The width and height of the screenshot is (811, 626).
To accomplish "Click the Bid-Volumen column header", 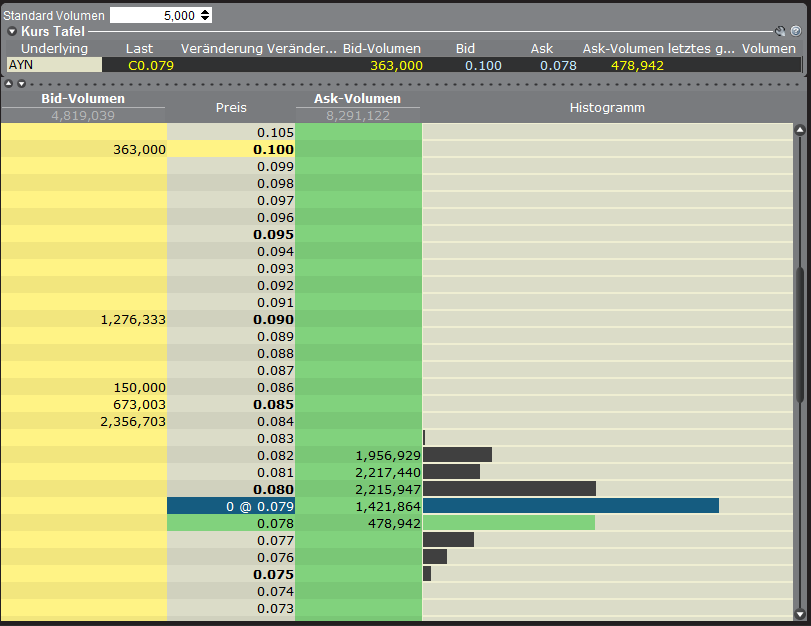I will (x=83, y=99).
